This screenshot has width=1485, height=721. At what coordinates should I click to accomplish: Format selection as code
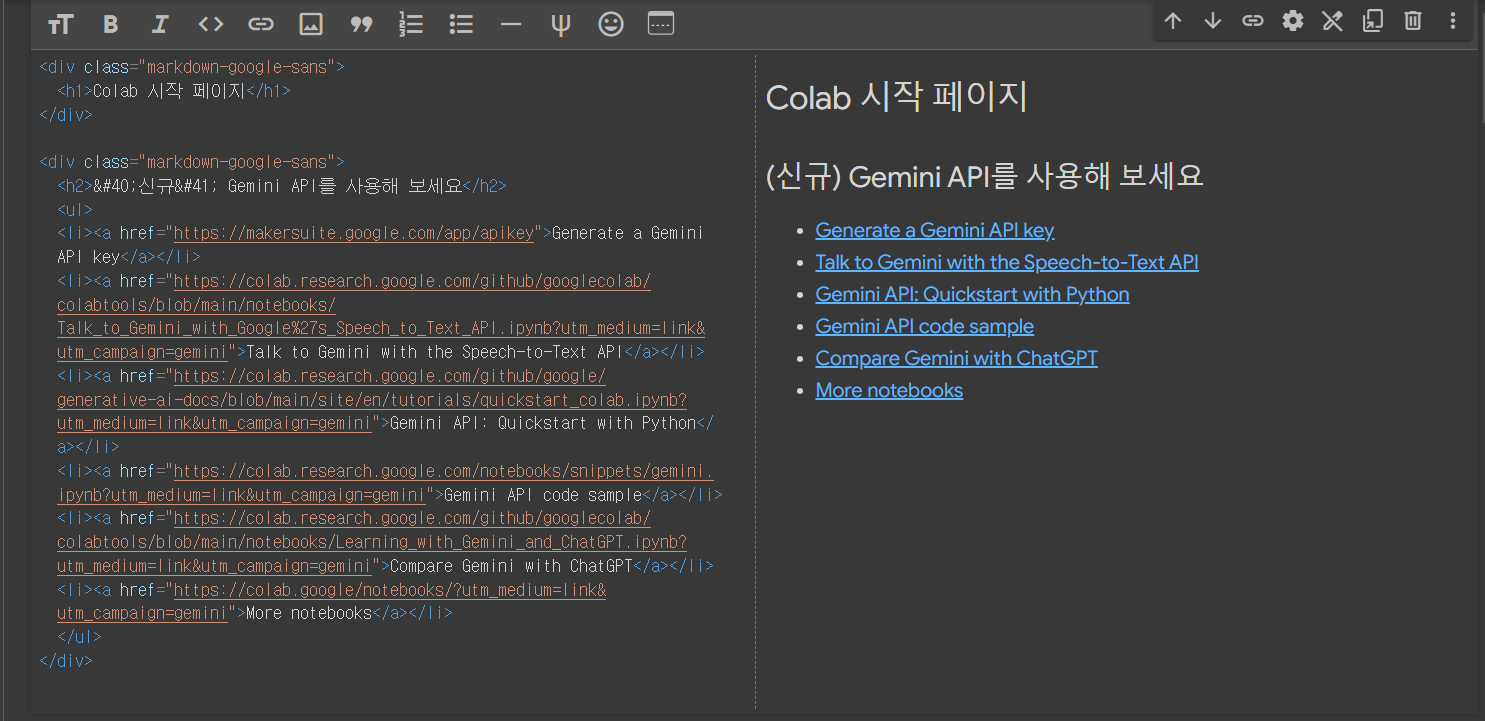click(210, 24)
